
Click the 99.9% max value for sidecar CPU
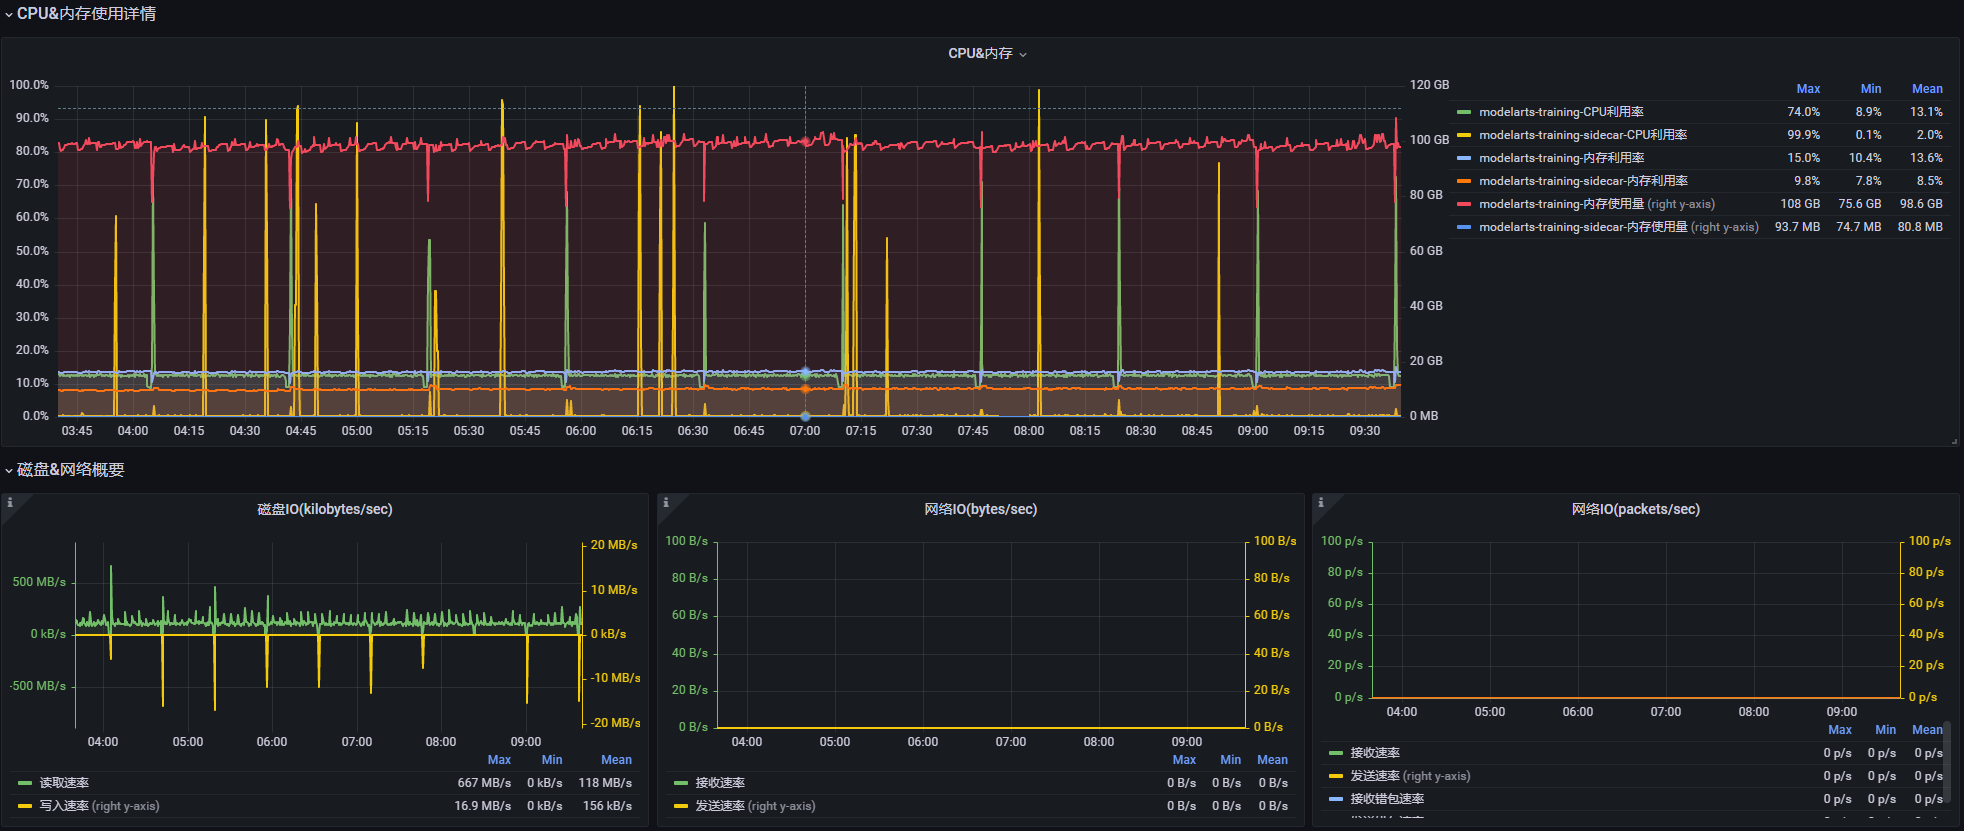(1804, 135)
